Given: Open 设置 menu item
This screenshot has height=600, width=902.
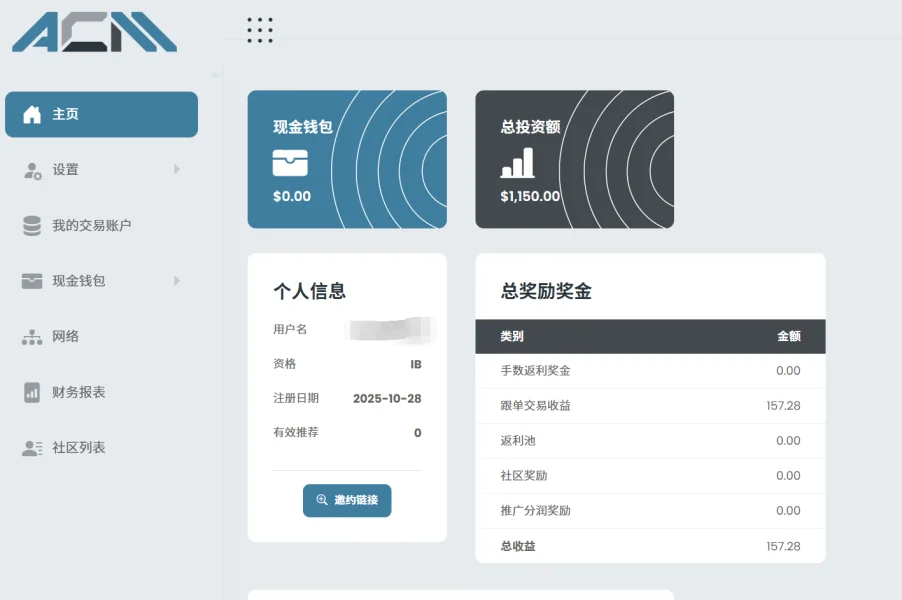Looking at the screenshot, I should [x=101, y=170].
